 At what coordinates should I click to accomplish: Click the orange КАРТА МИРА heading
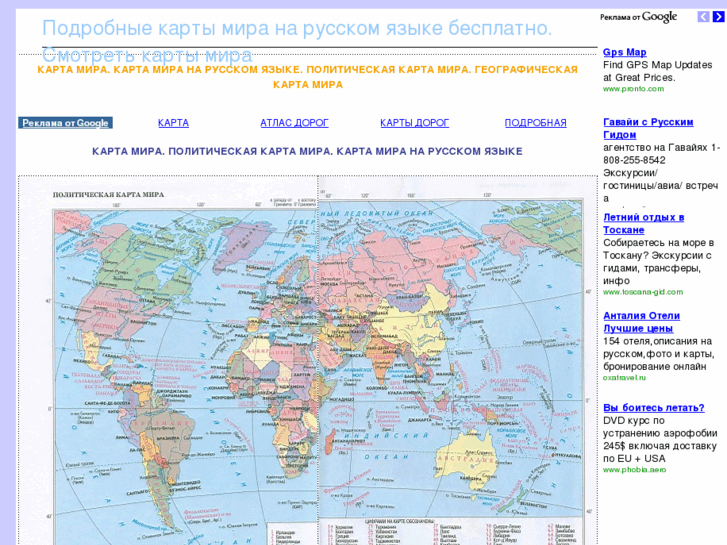(307, 77)
